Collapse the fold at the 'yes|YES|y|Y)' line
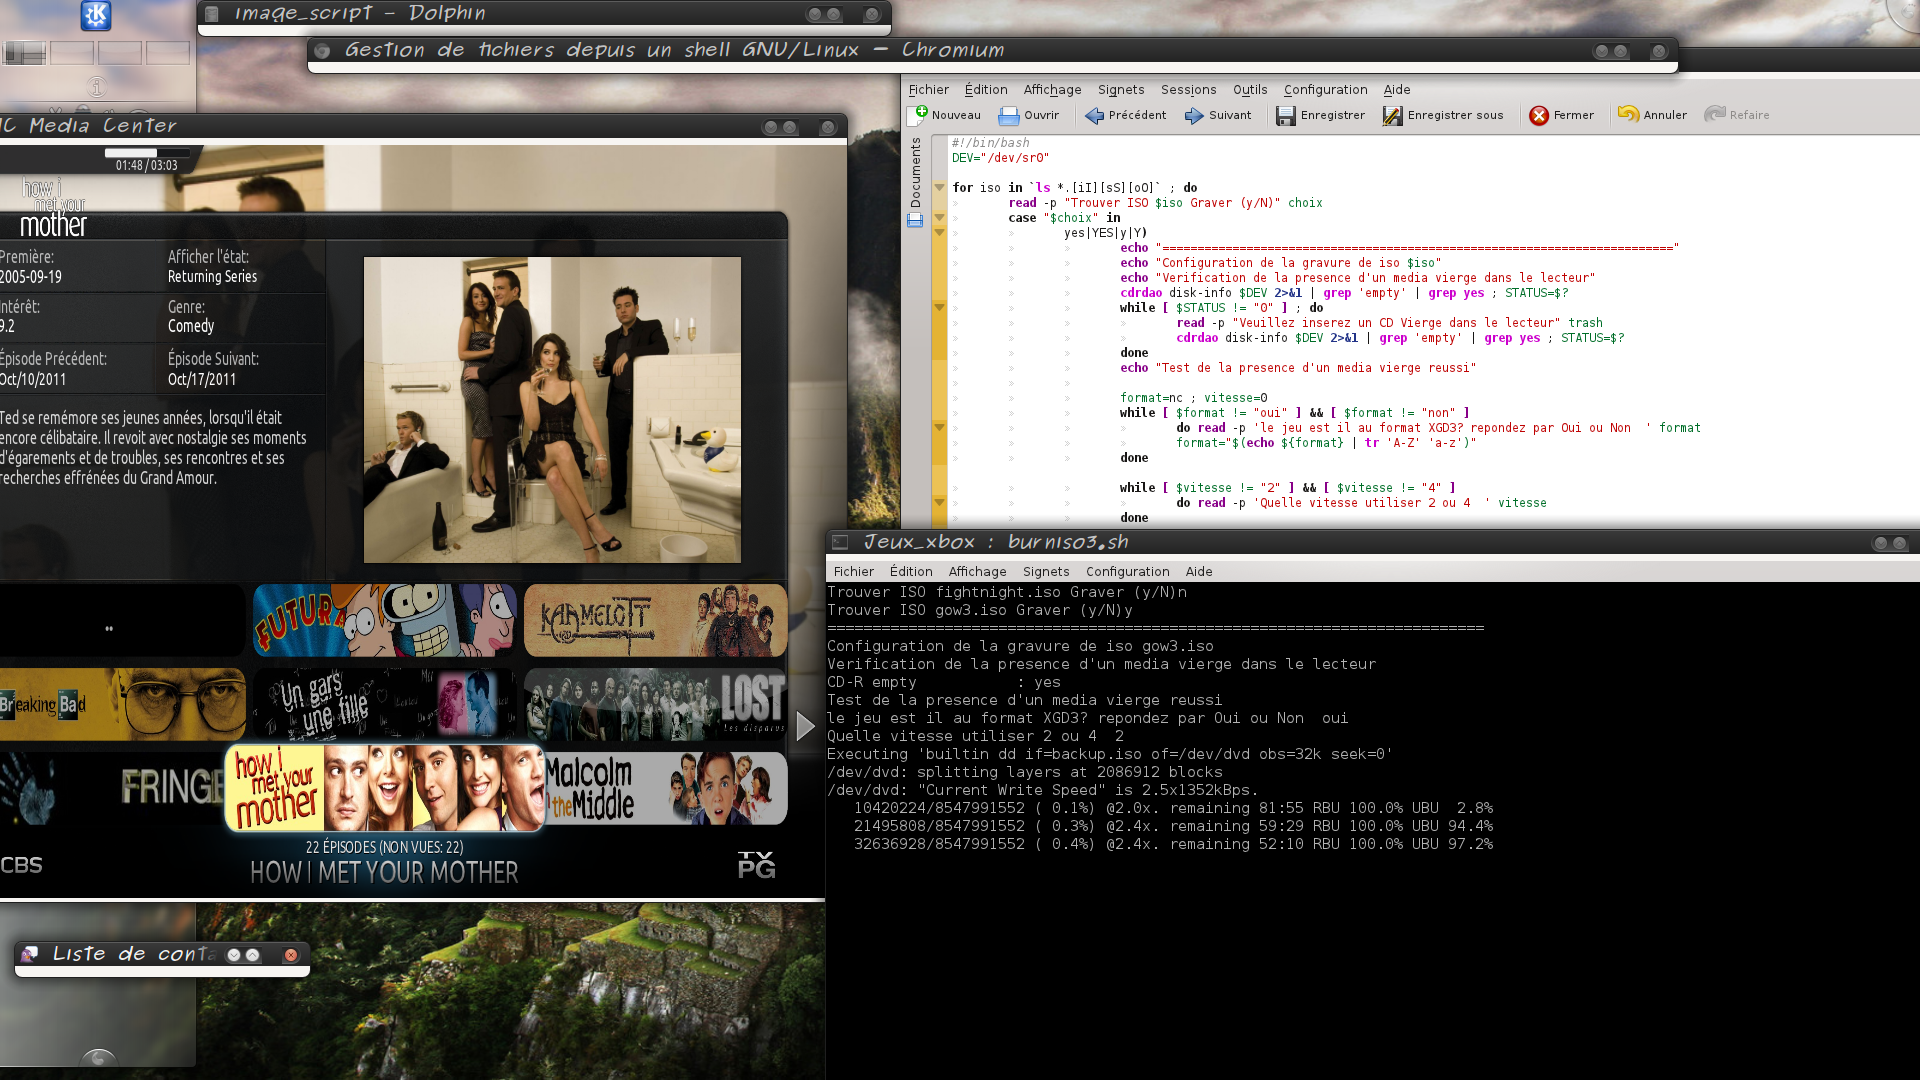1920x1080 pixels. pyautogui.click(x=939, y=232)
